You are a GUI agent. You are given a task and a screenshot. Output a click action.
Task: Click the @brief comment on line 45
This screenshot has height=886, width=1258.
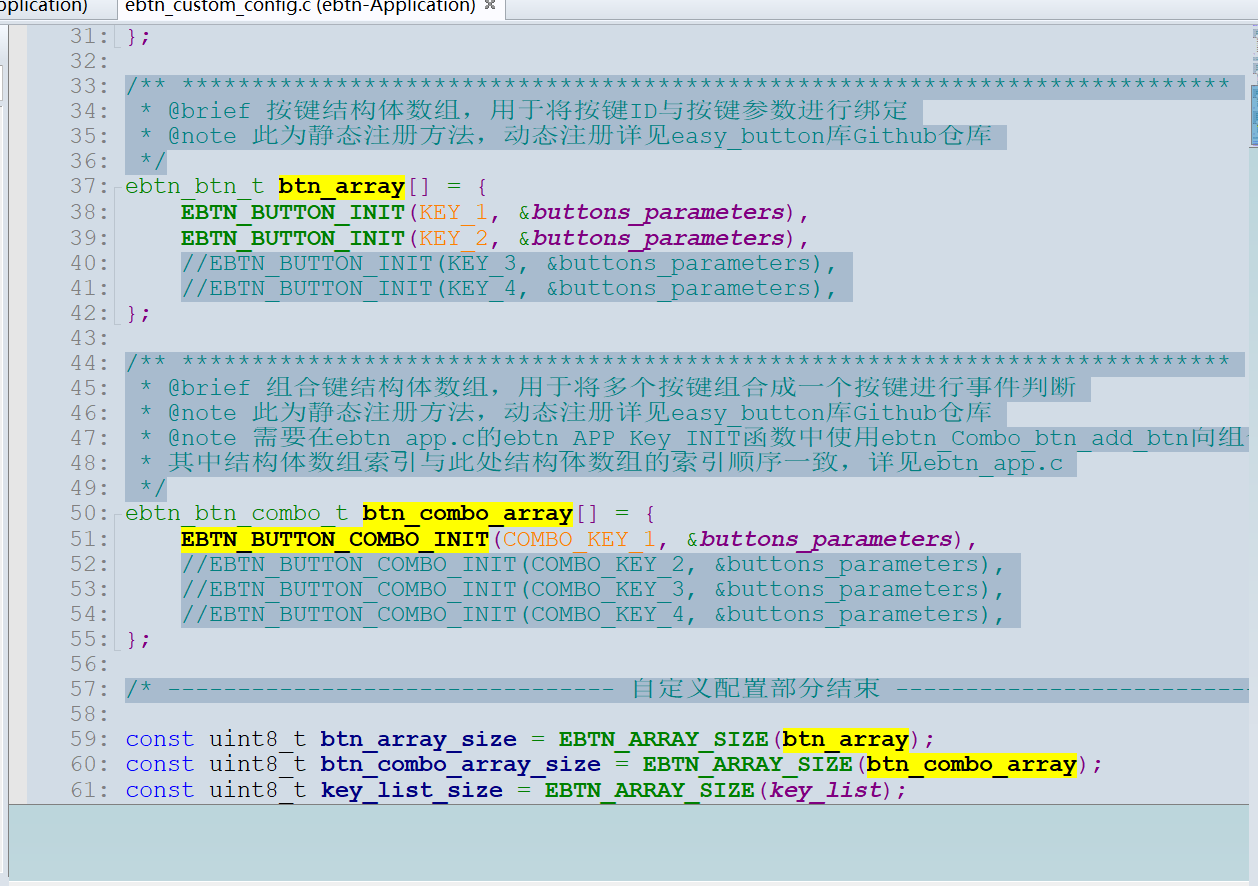pos(608,388)
